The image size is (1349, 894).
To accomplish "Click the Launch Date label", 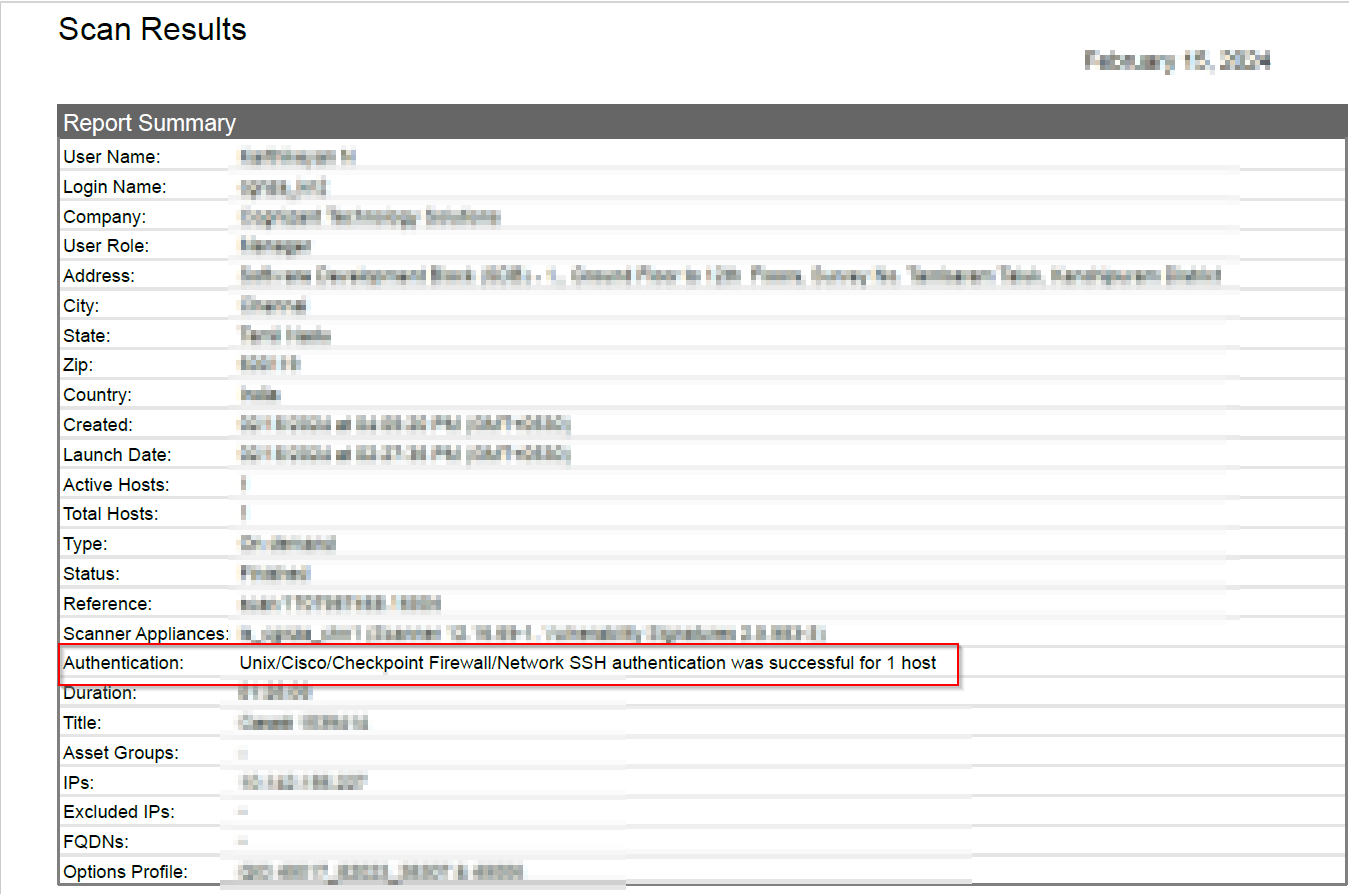I will click(117, 455).
